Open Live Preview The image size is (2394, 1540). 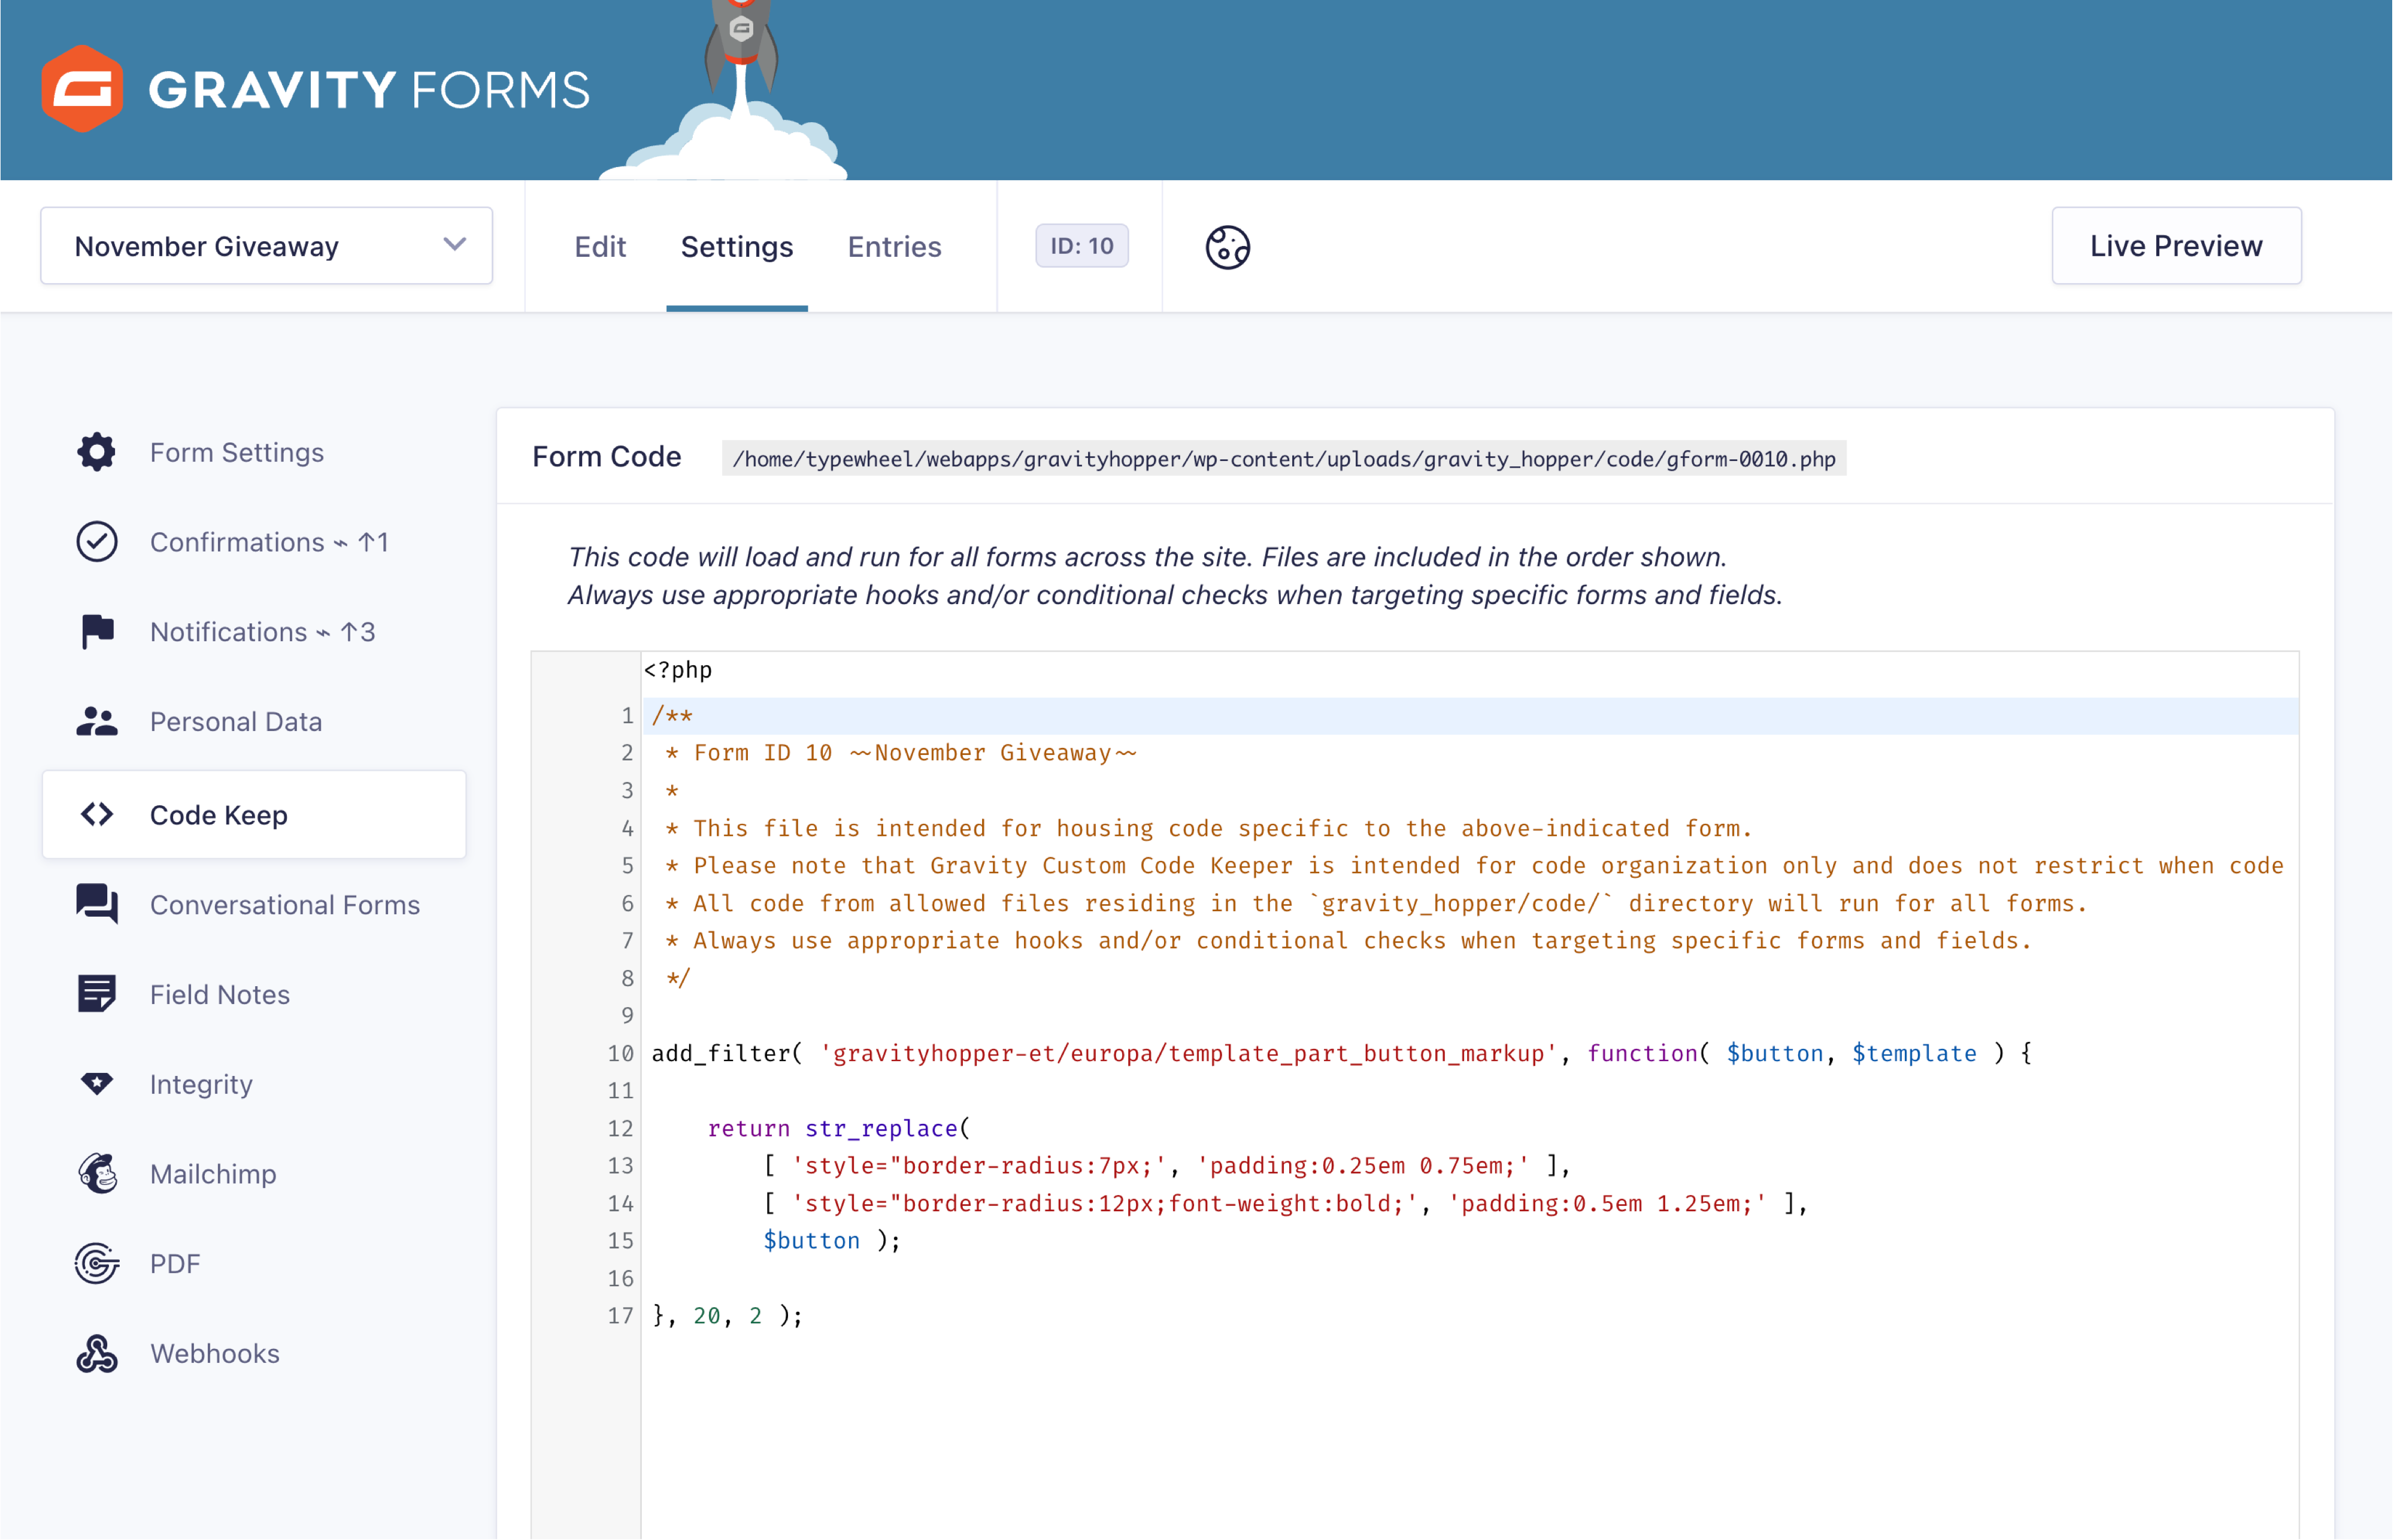click(x=2176, y=246)
